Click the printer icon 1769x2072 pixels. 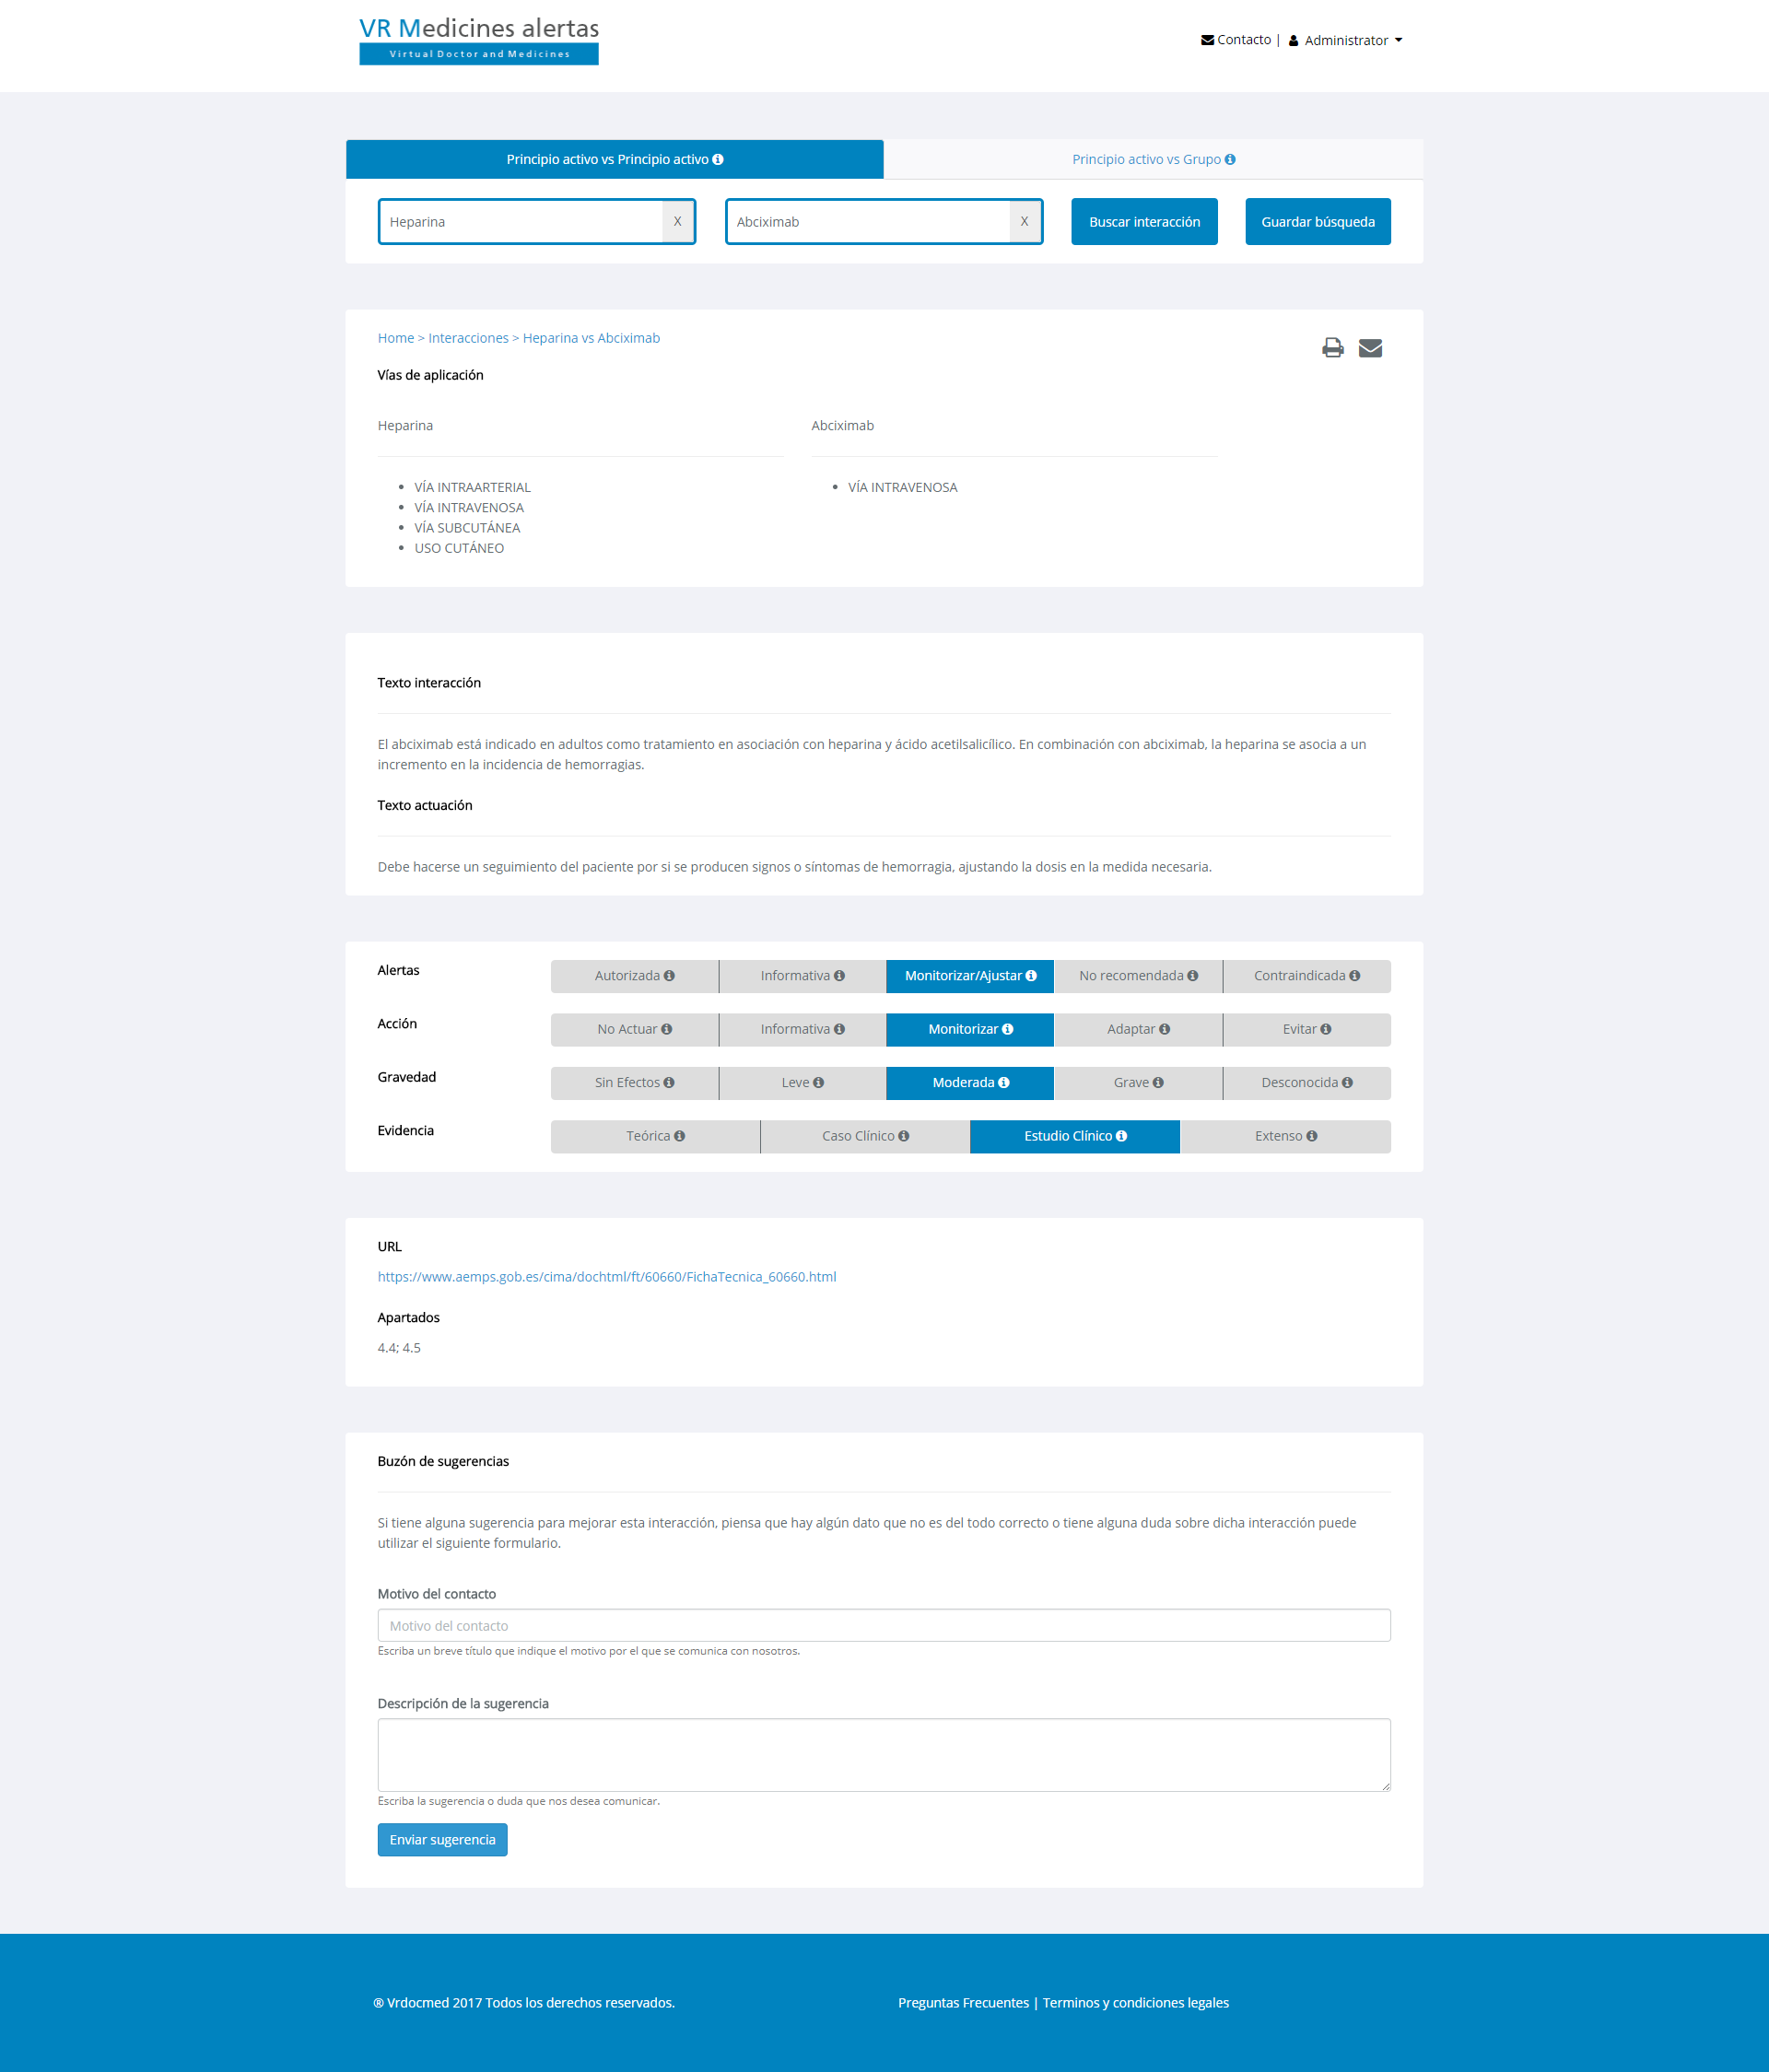tap(1332, 348)
